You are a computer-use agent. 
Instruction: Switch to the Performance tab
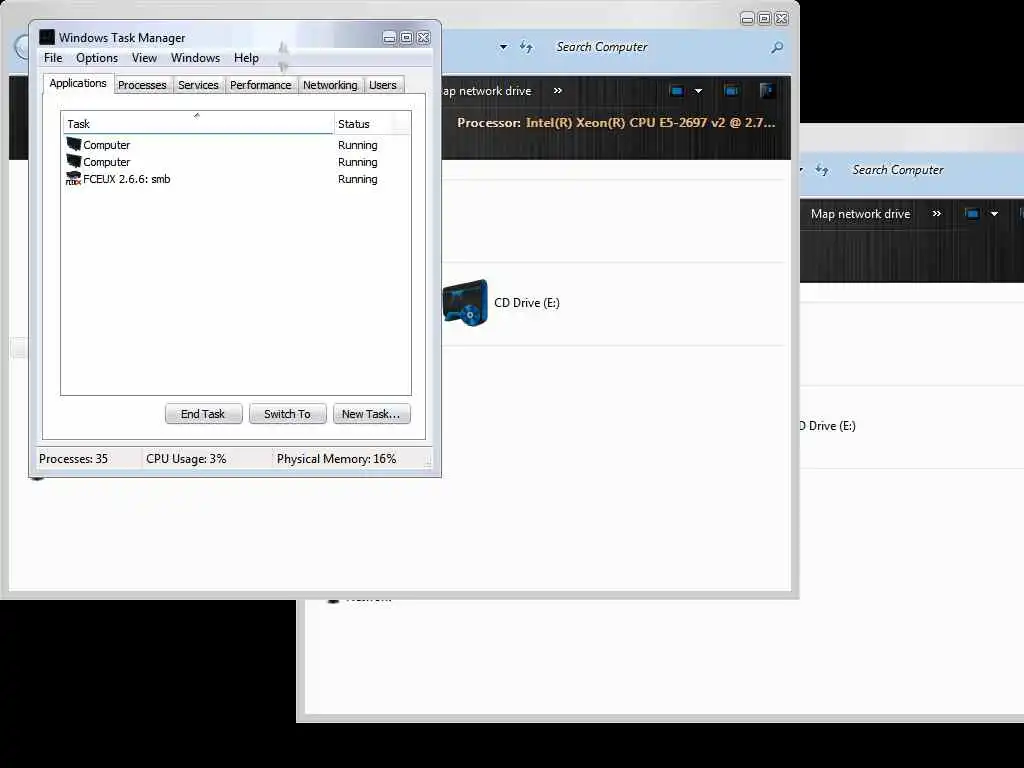[261, 85]
